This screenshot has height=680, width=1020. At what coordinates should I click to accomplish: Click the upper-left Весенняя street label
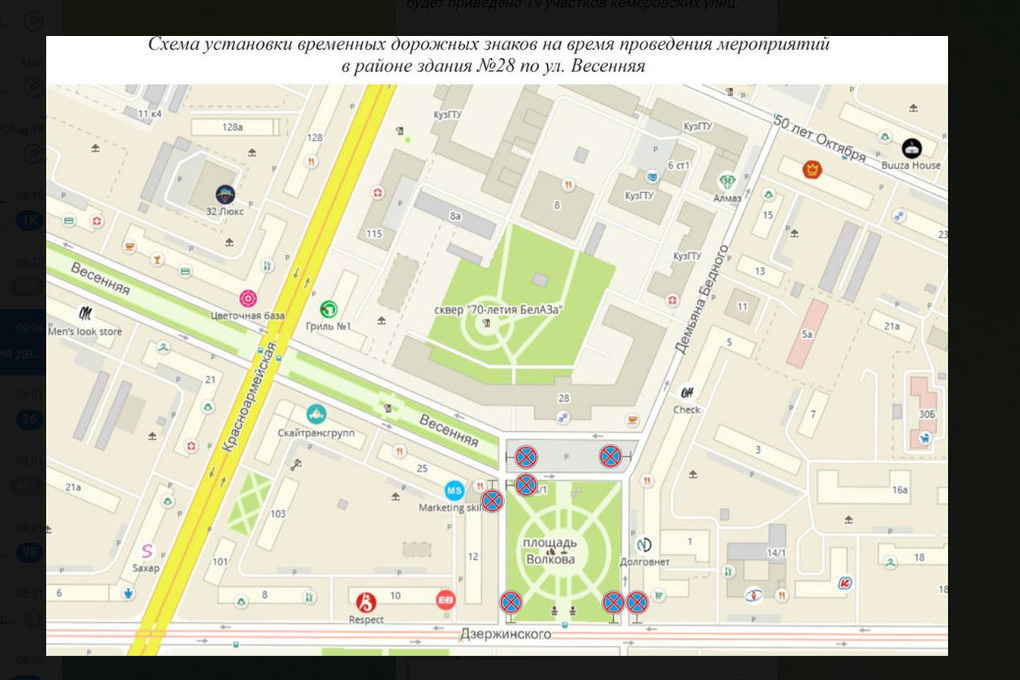tap(100, 278)
